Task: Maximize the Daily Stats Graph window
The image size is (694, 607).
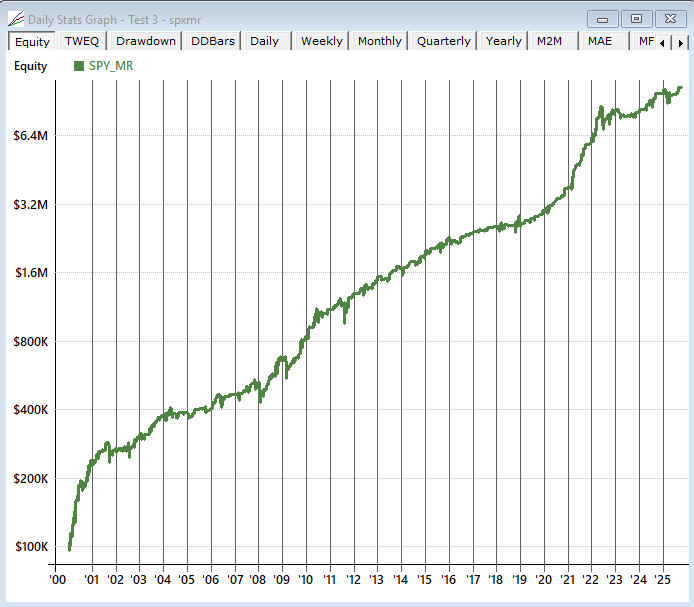Action: [x=636, y=19]
